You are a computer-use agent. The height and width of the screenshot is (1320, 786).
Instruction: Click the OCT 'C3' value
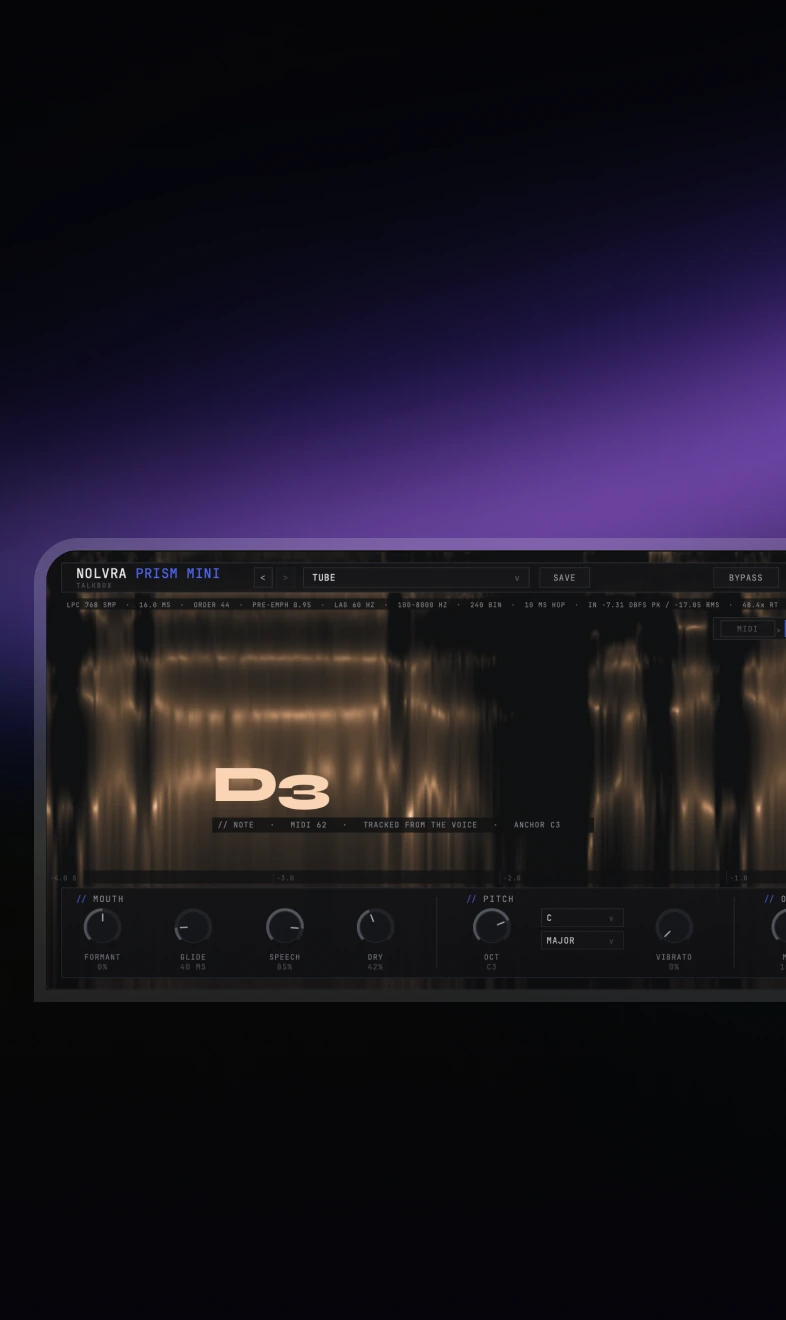491,967
